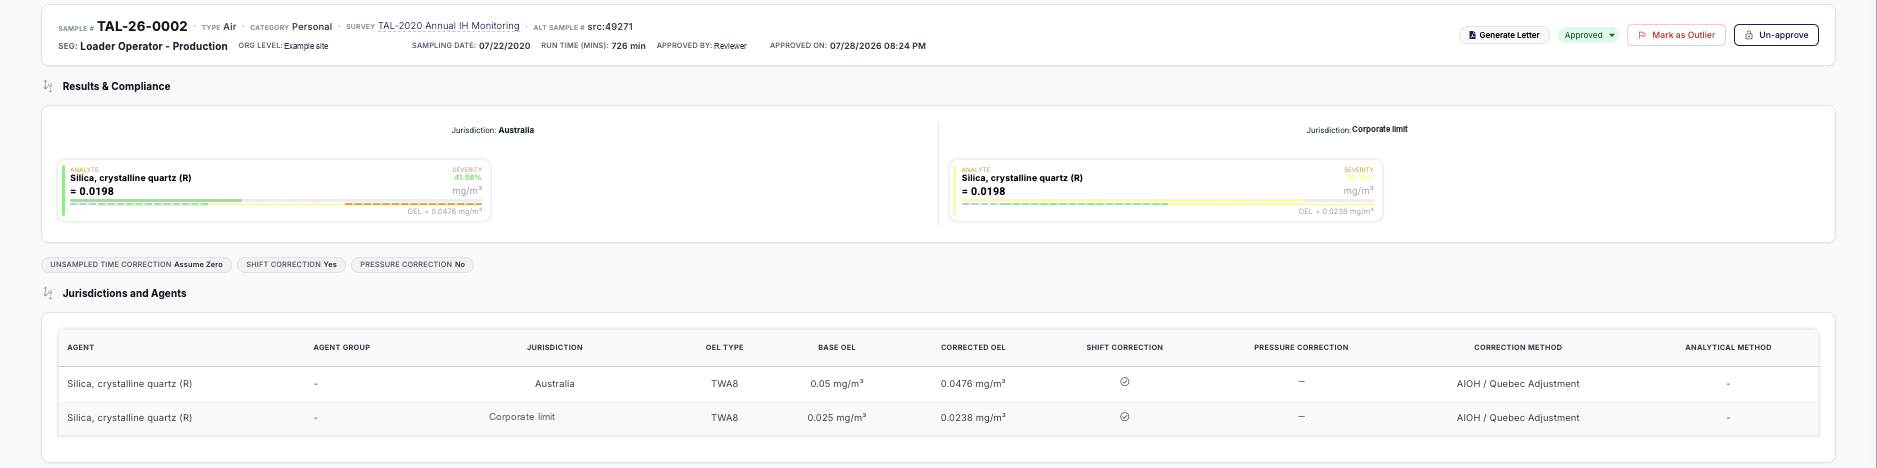This screenshot has width=1877, height=468.
Task: Click the sample number TAL-26-0002
Action: point(142,26)
